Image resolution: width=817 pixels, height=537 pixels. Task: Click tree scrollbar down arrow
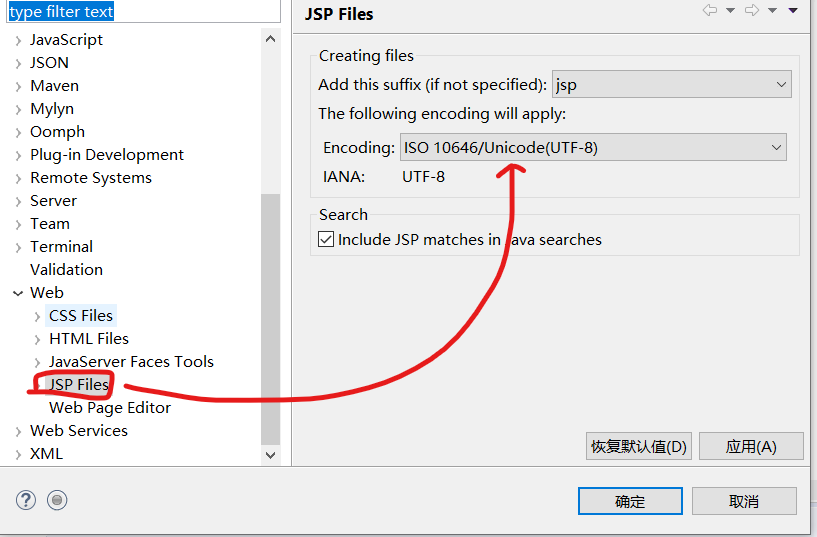click(270, 455)
